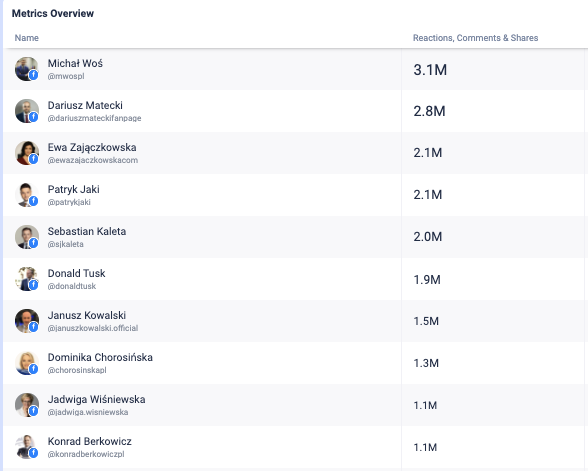
Task: Click the @januszkowalski.official handle
Action: pyautogui.click(x=93, y=328)
